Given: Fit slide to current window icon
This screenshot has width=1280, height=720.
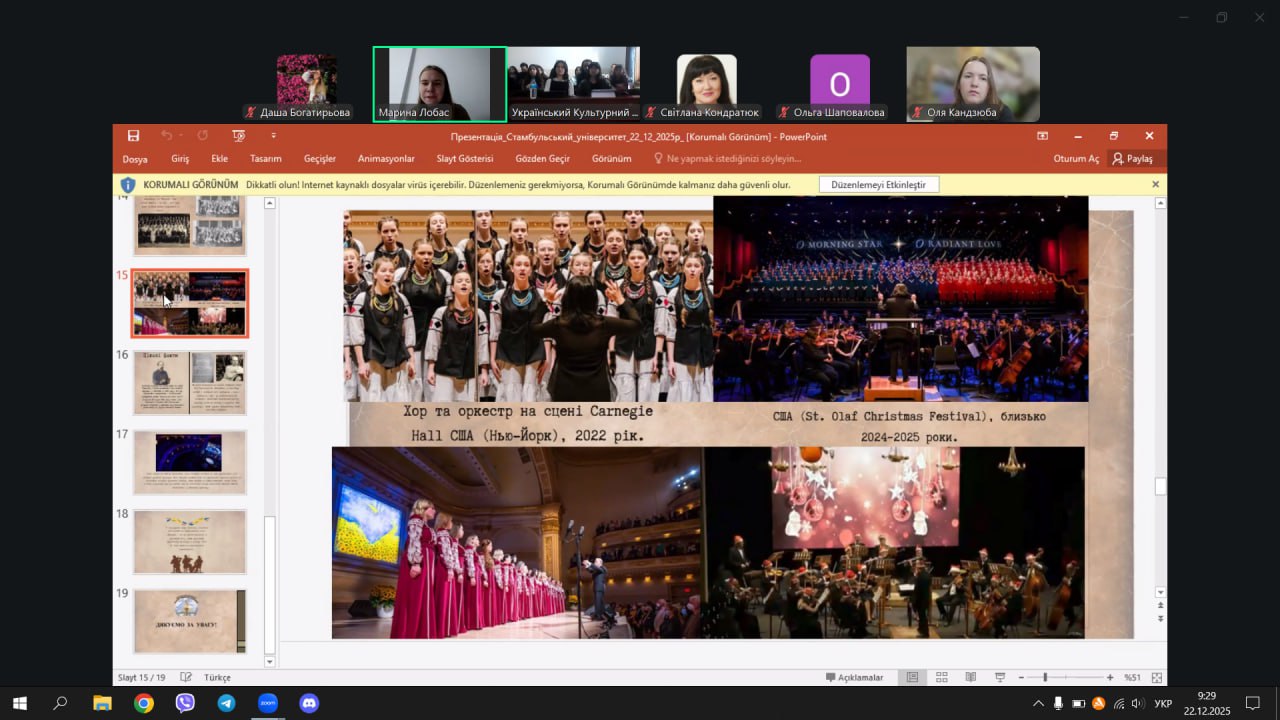Looking at the screenshot, I should click(1157, 677).
